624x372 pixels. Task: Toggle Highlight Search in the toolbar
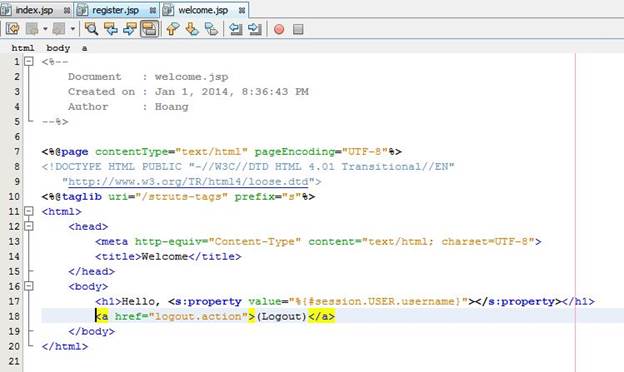click(x=149, y=29)
